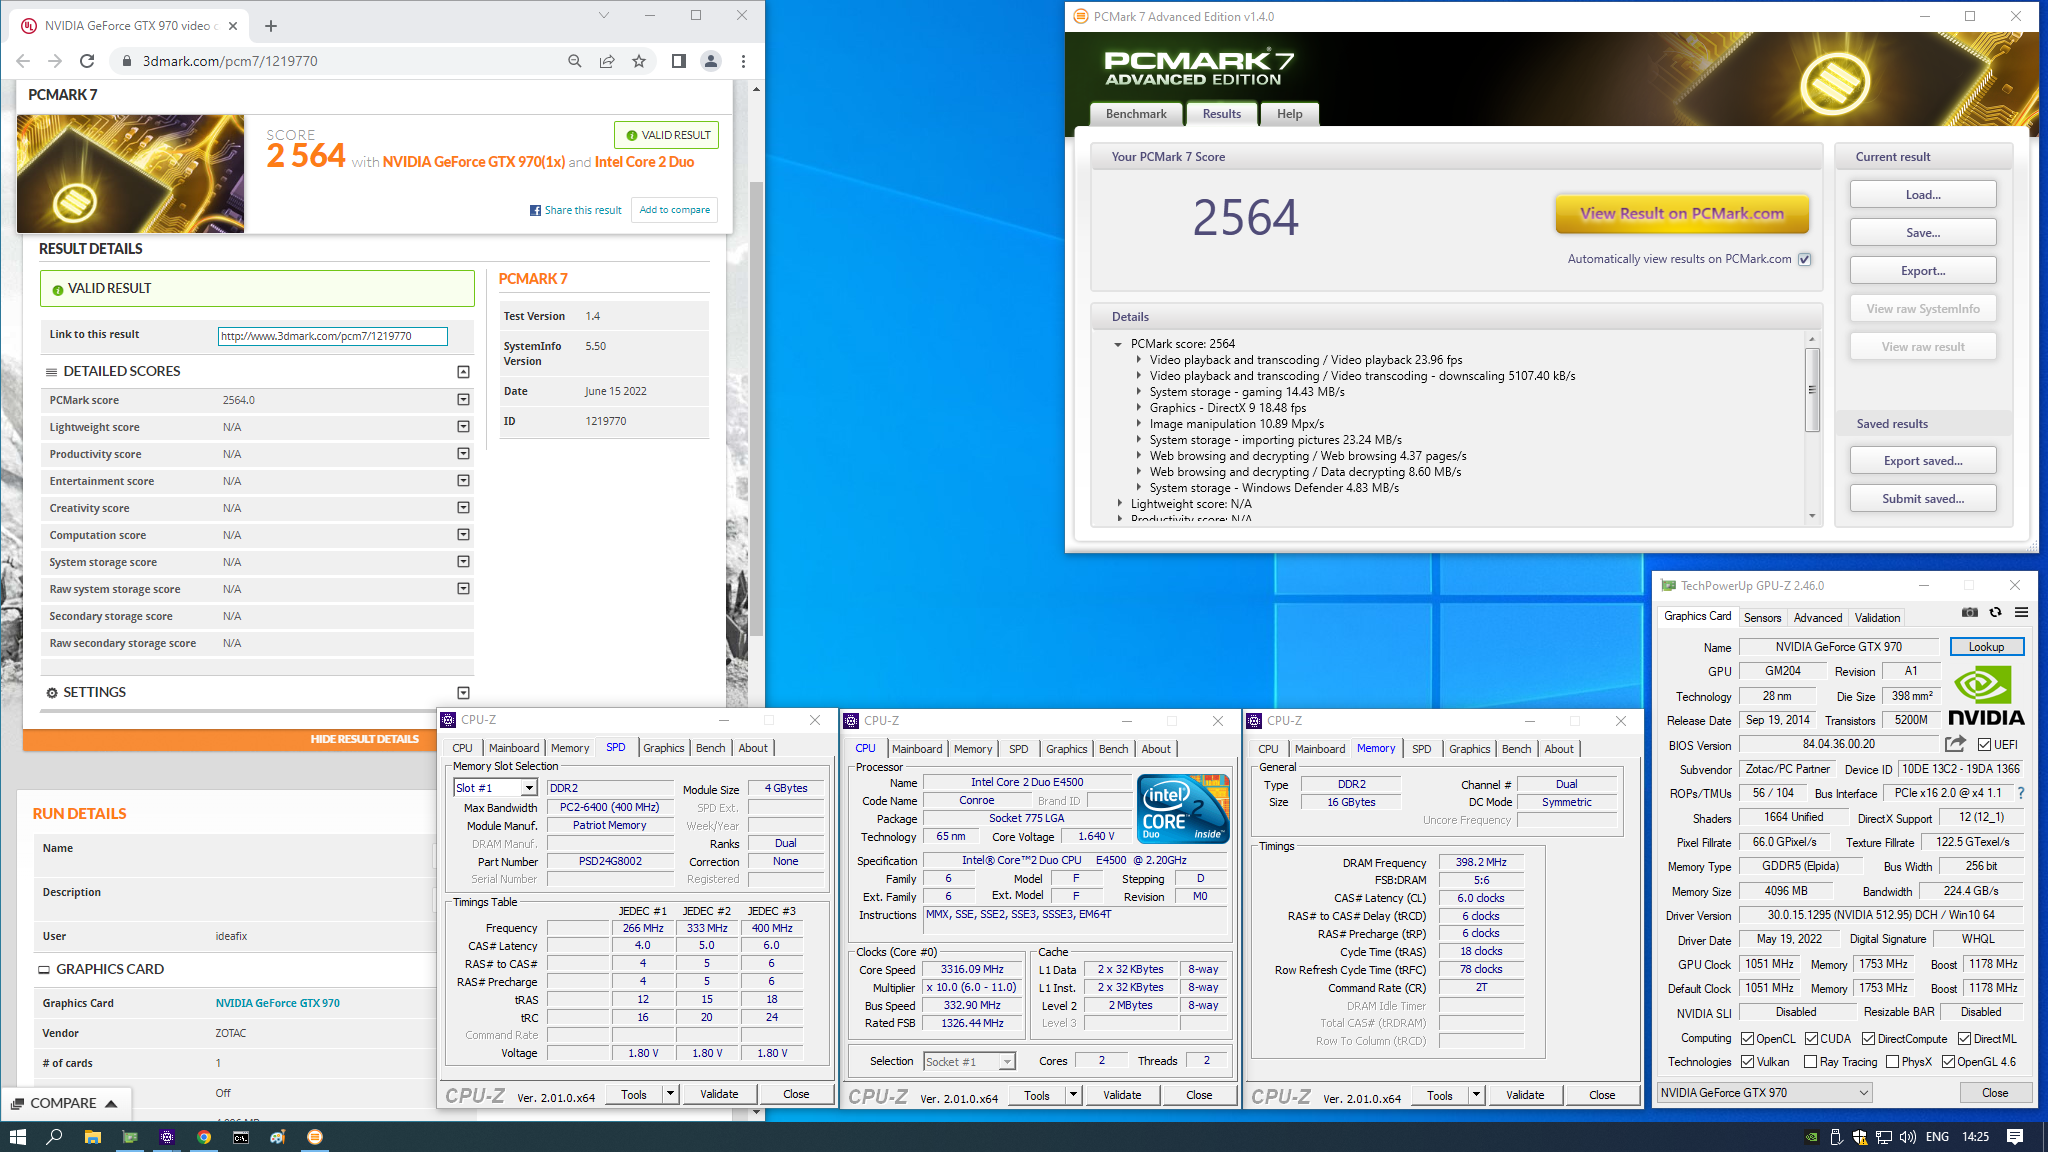Open Mainboard tab in the Memory CPU-Z window

coord(1319,749)
